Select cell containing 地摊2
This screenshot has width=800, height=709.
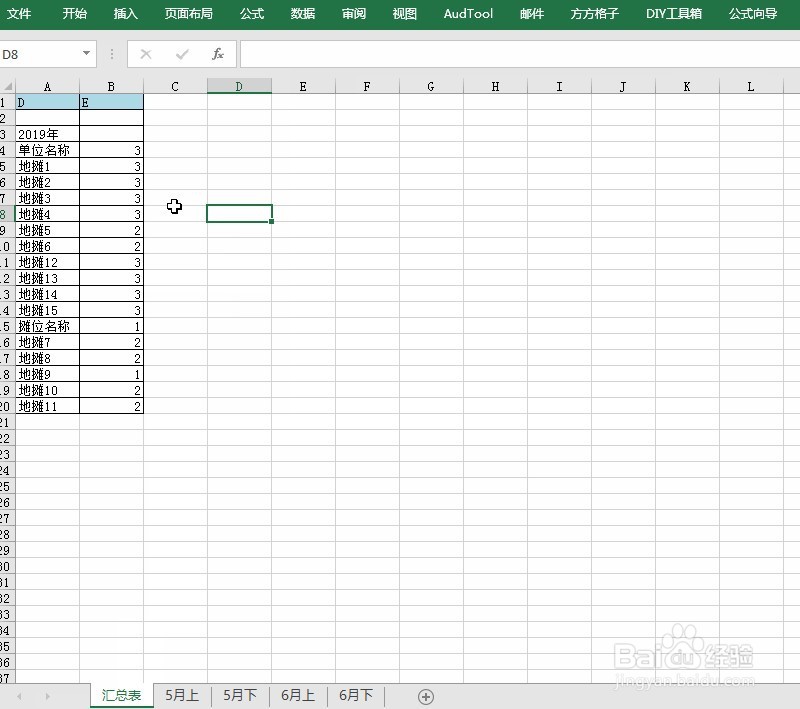[47, 182]
